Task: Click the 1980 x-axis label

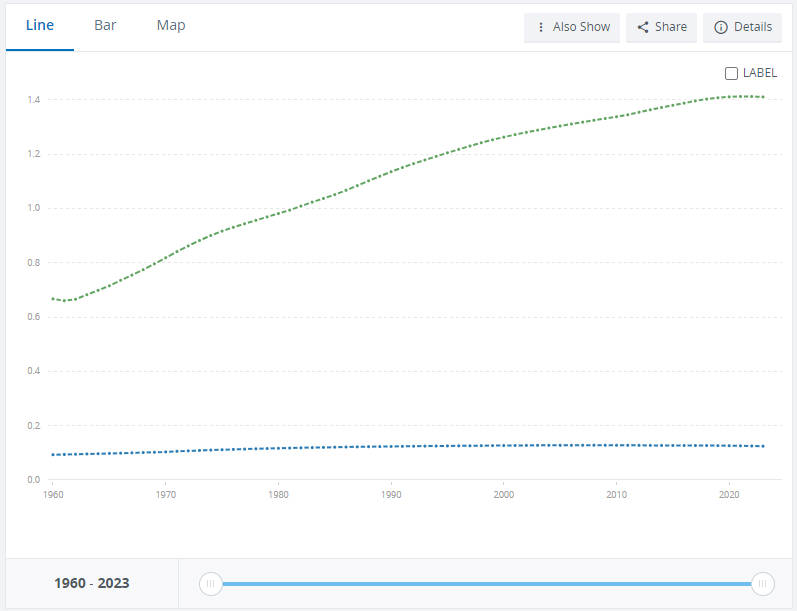Action: pyautogui.click(x=278, y=495)
